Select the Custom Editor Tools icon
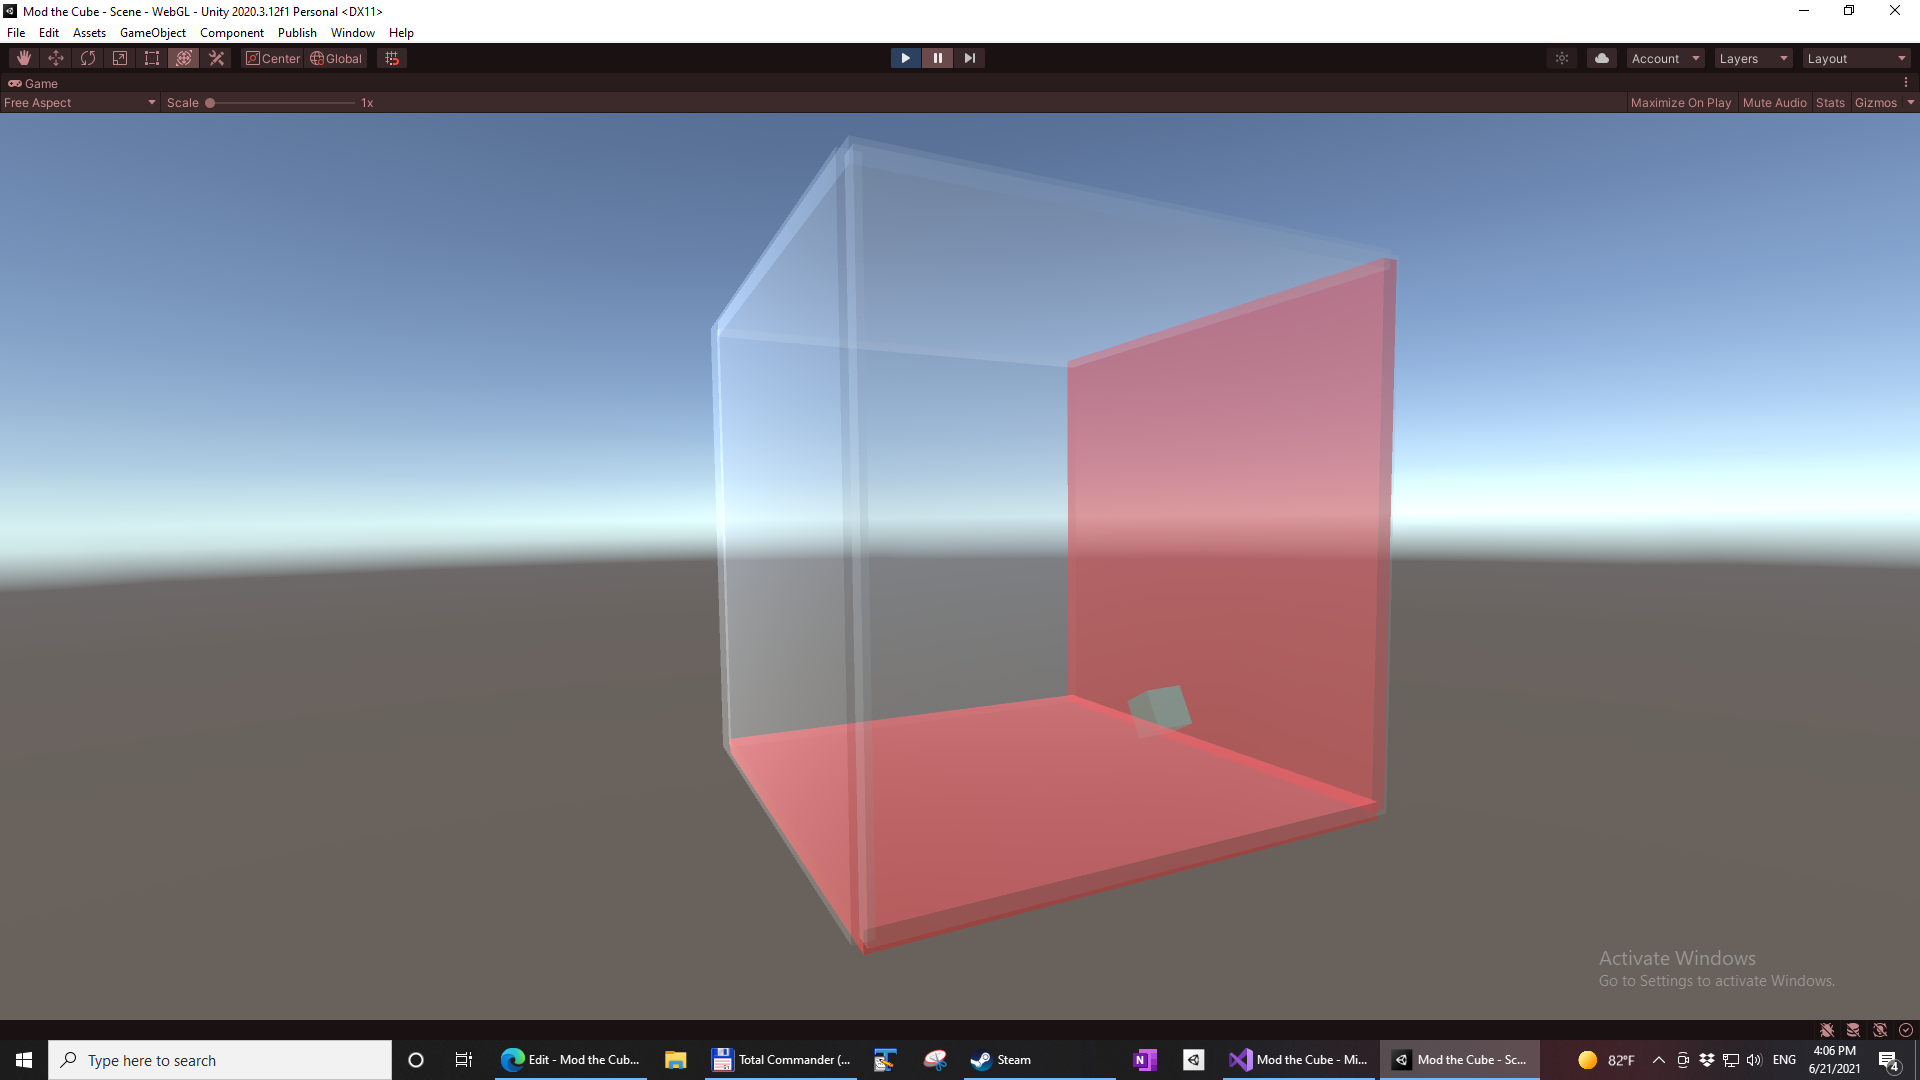The image size is (1920, 1080). (216, 58)
